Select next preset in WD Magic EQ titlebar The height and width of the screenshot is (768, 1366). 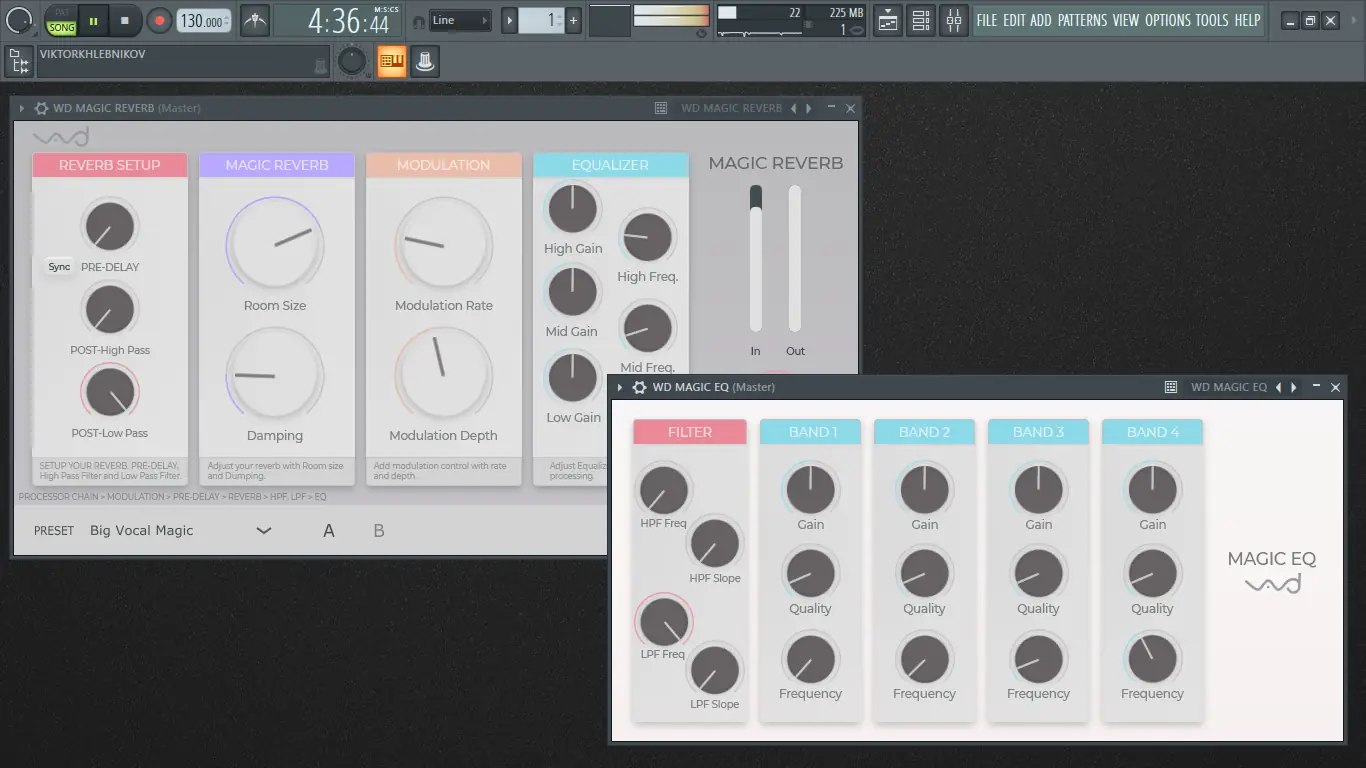click(1294, 387)
